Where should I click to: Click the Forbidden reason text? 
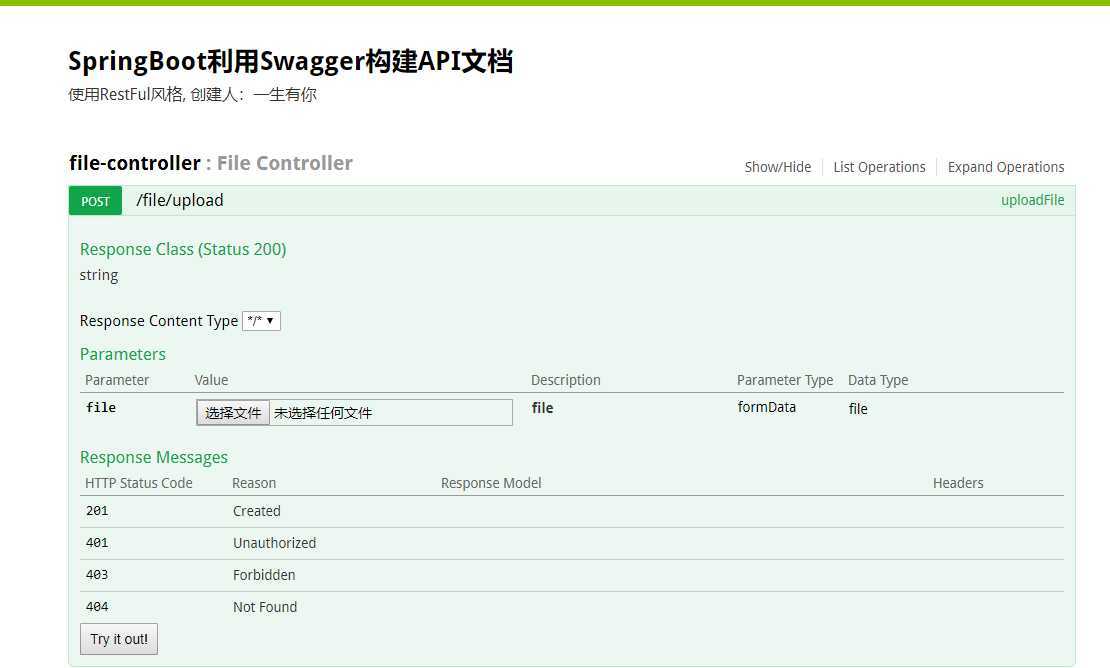(264, 575)
